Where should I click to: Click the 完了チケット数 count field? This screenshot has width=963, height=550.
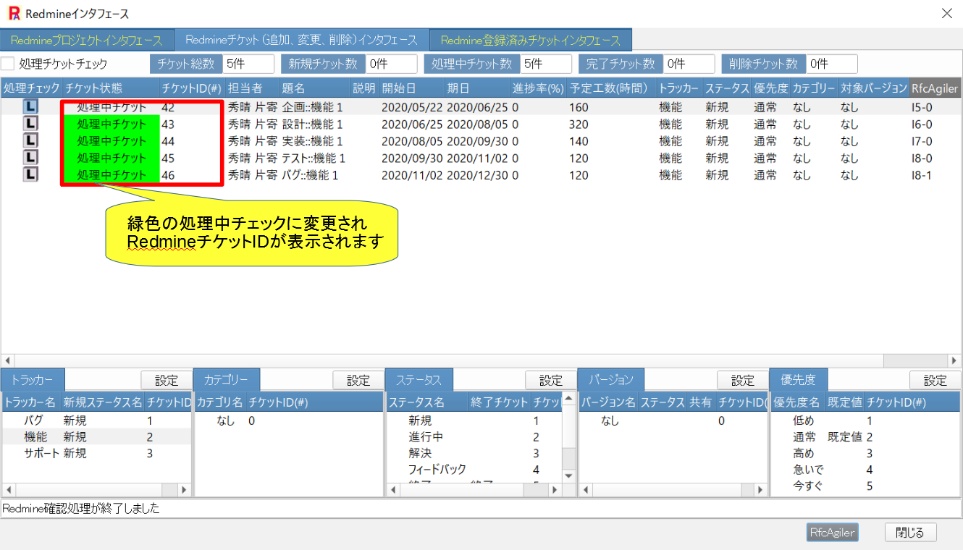[x=689, y=64]
